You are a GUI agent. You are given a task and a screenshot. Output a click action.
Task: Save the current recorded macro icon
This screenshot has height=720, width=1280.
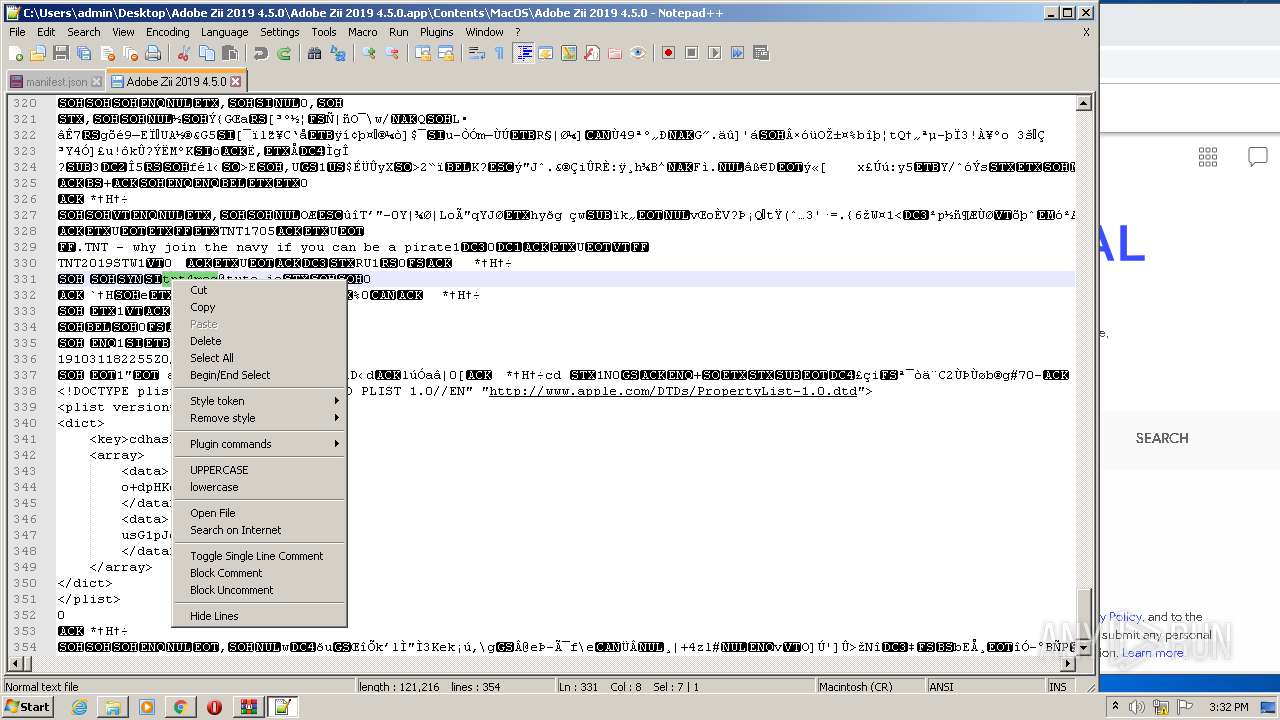[760, 53]
